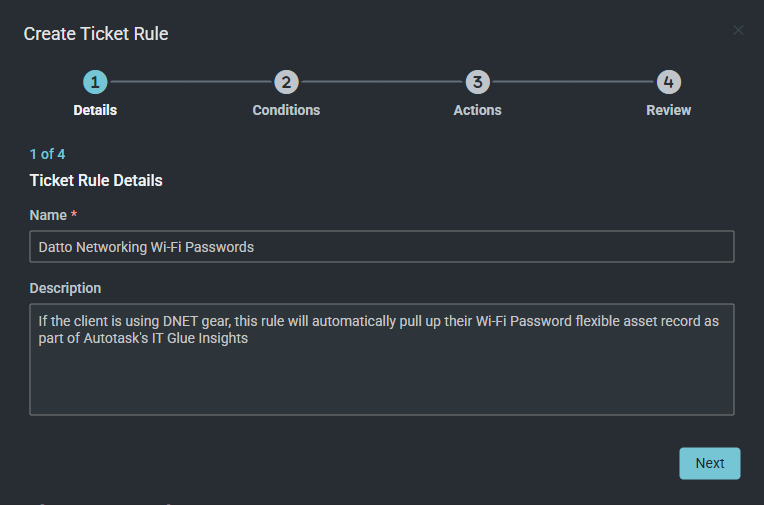Viewport: 764px width, 505px height.
Task: Switch to the Conditions step label
Action: (286, 110)
